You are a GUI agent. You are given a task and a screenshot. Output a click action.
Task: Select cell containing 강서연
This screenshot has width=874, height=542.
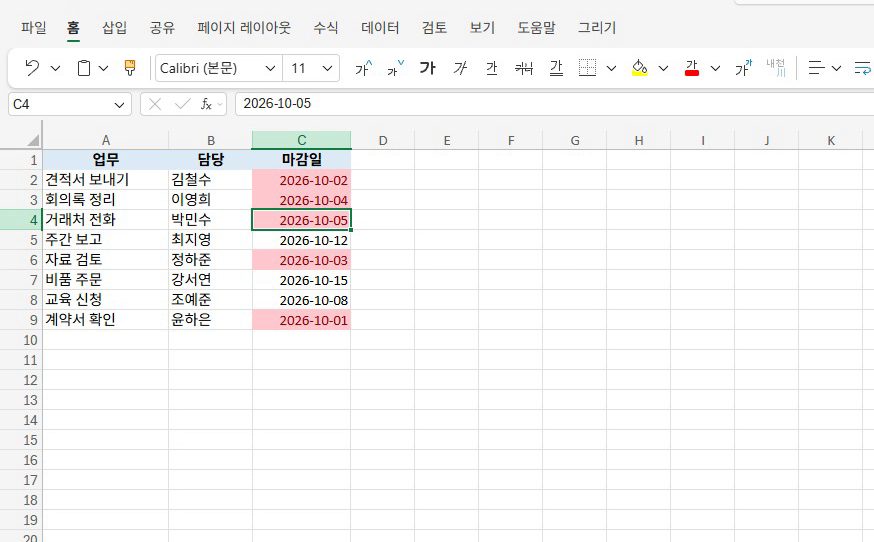[x=210, y=280]
